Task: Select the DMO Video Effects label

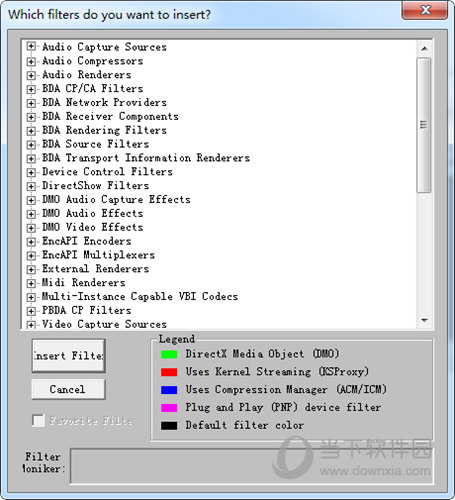Action: (x=93, y=227)
